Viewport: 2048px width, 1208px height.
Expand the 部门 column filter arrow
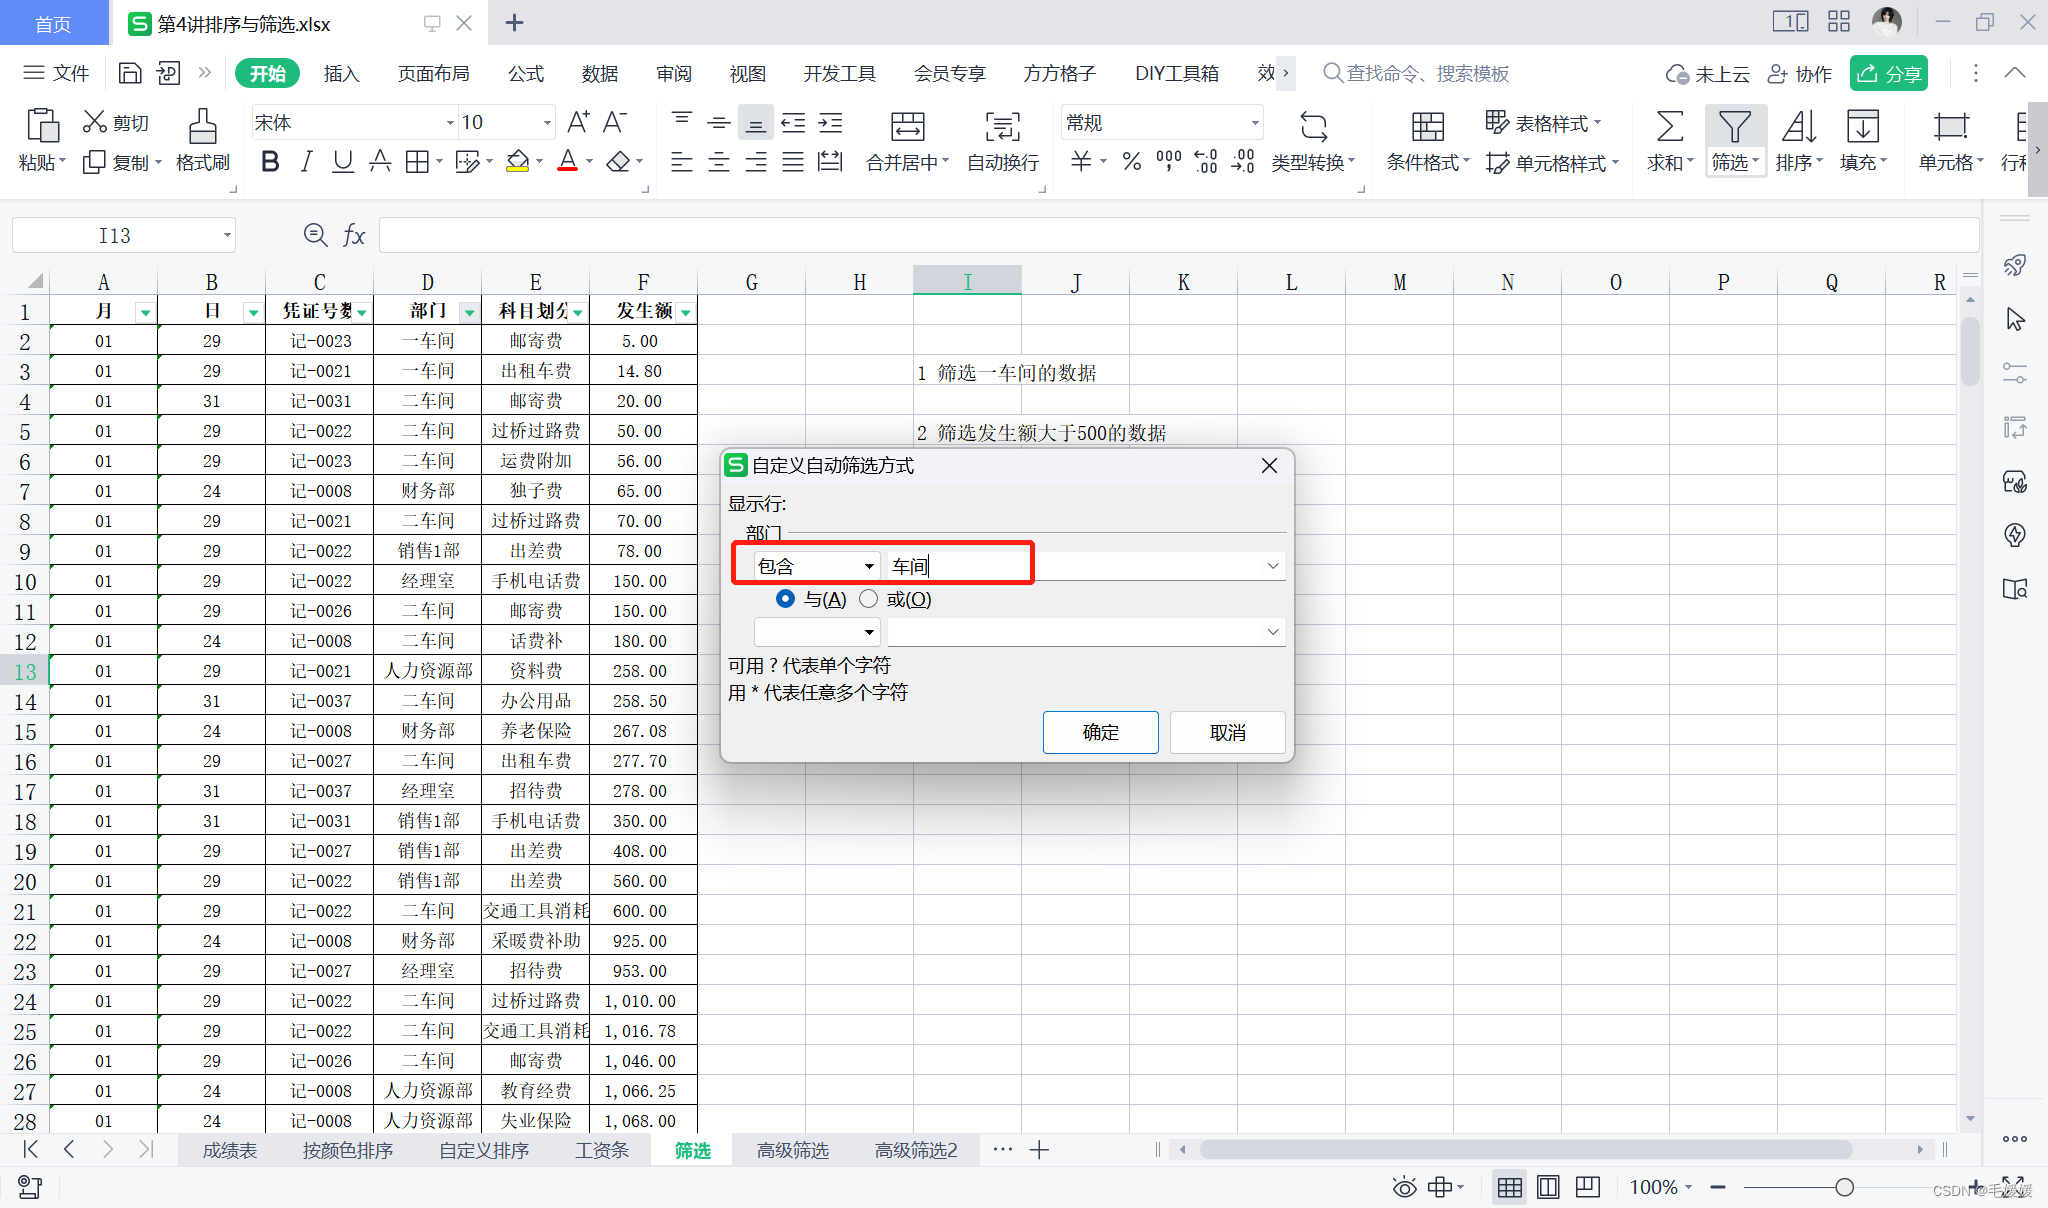tap(468, 312)
